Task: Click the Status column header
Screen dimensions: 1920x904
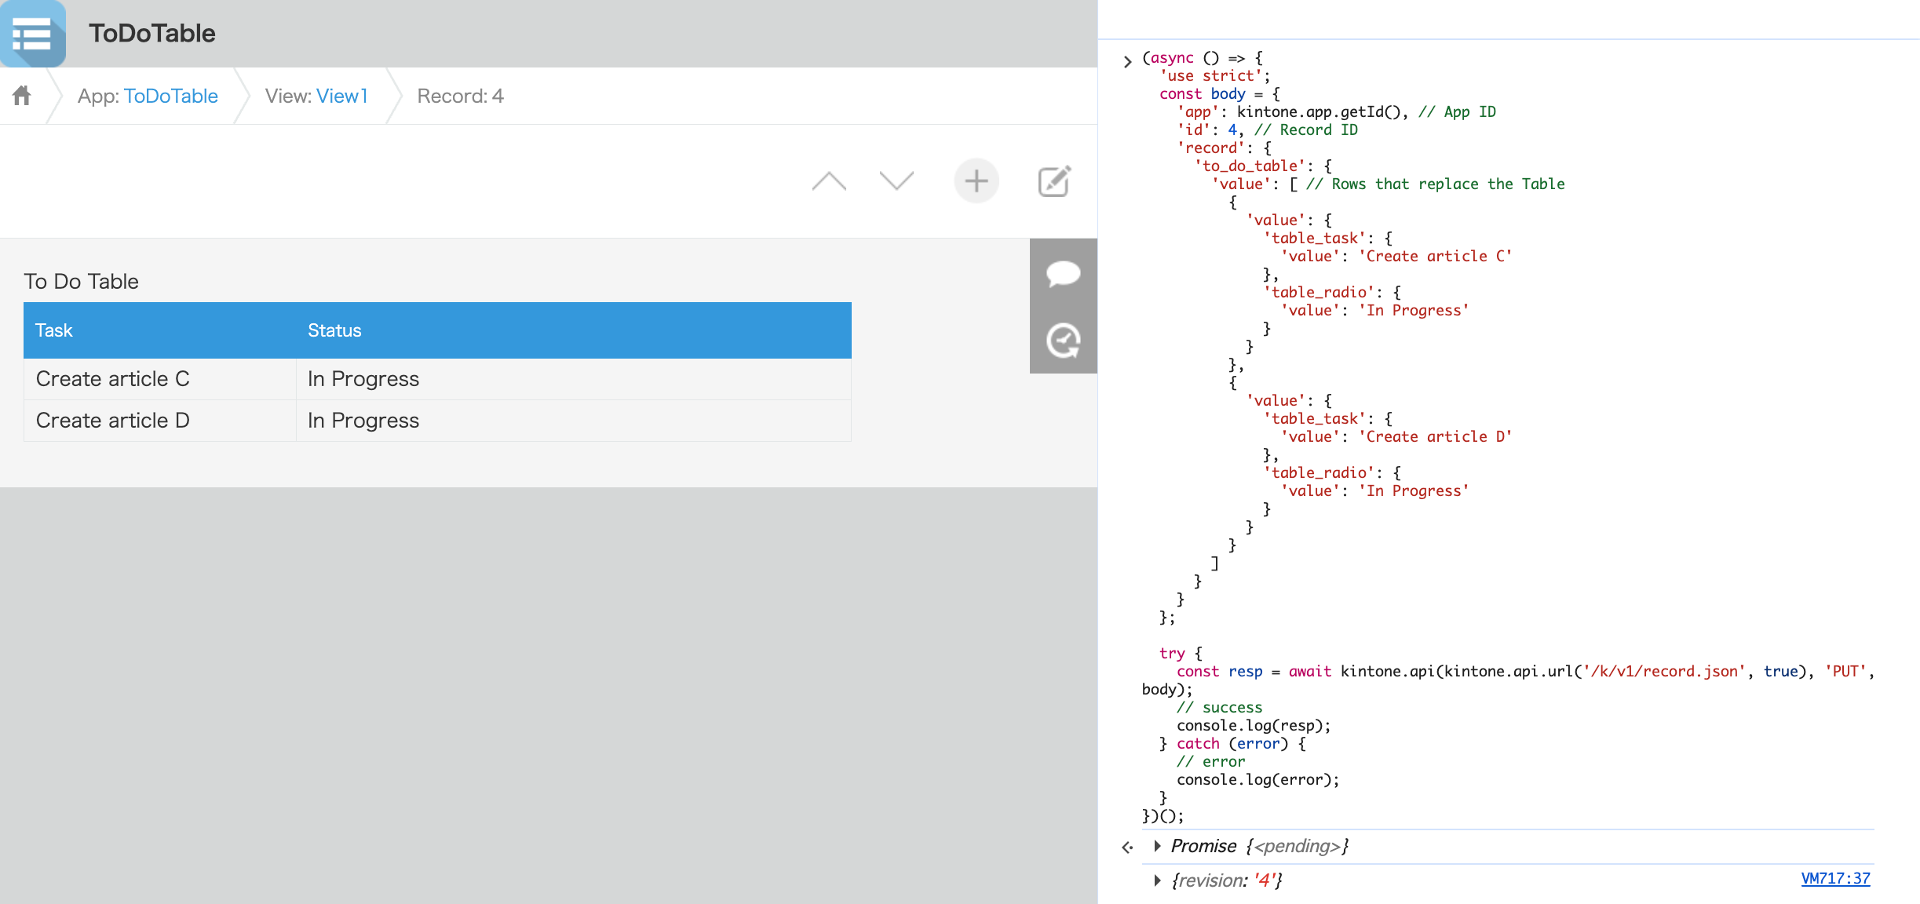Action: [x=574, y=330]
